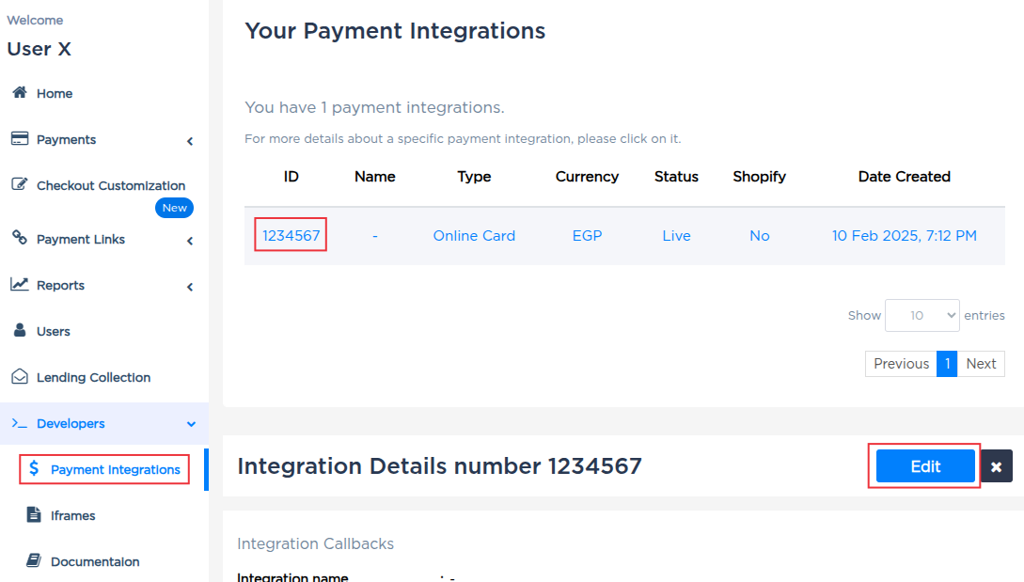Click the Iframes file icon

pos(33,515)
